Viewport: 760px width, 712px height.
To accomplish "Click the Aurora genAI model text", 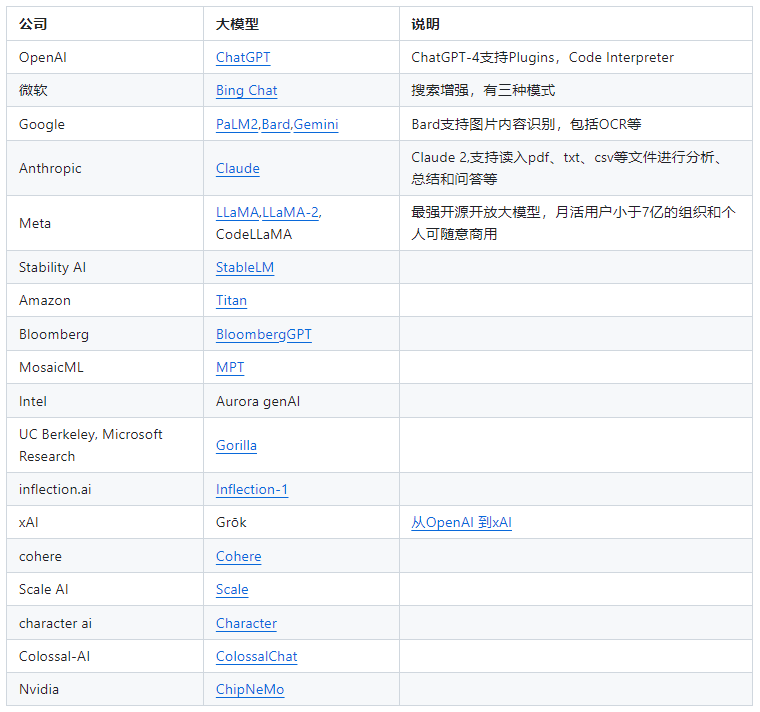I will 258,401.
